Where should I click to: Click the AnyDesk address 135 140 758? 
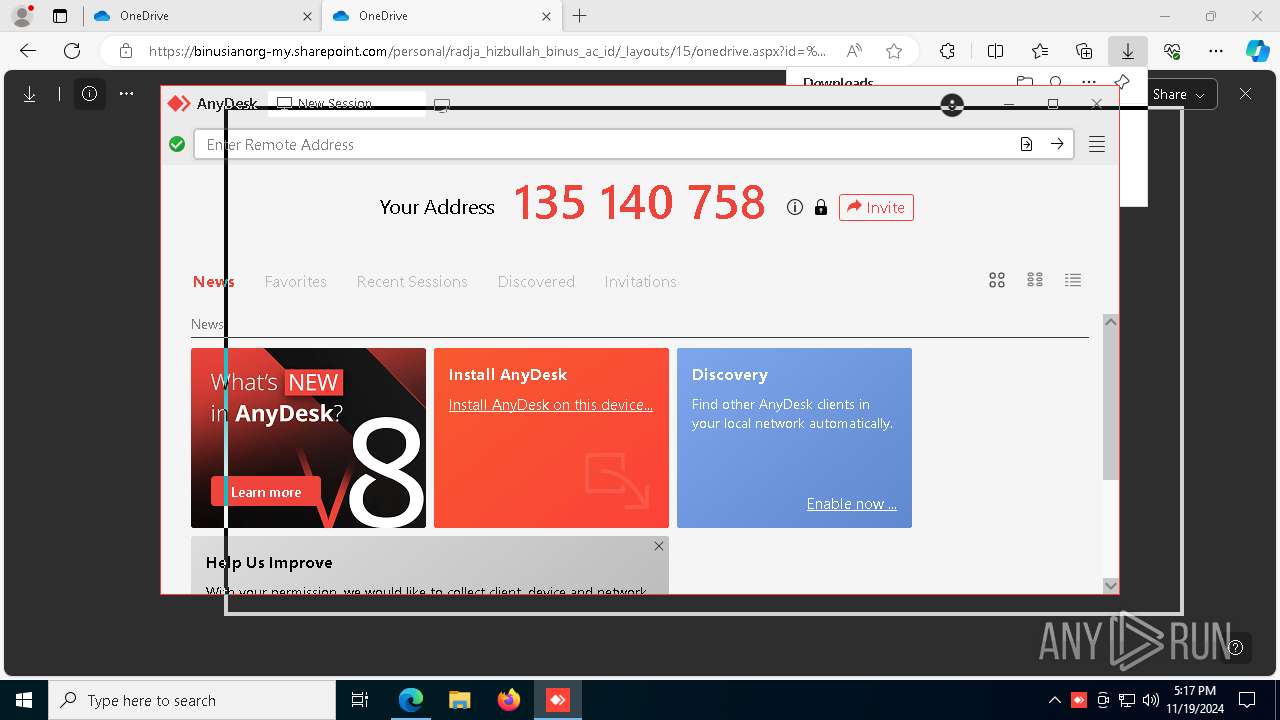tap(639, 204)
